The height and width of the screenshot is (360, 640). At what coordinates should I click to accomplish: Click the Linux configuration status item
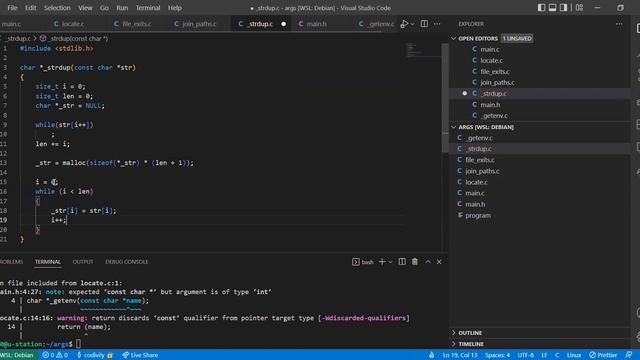tap(574, 355)
